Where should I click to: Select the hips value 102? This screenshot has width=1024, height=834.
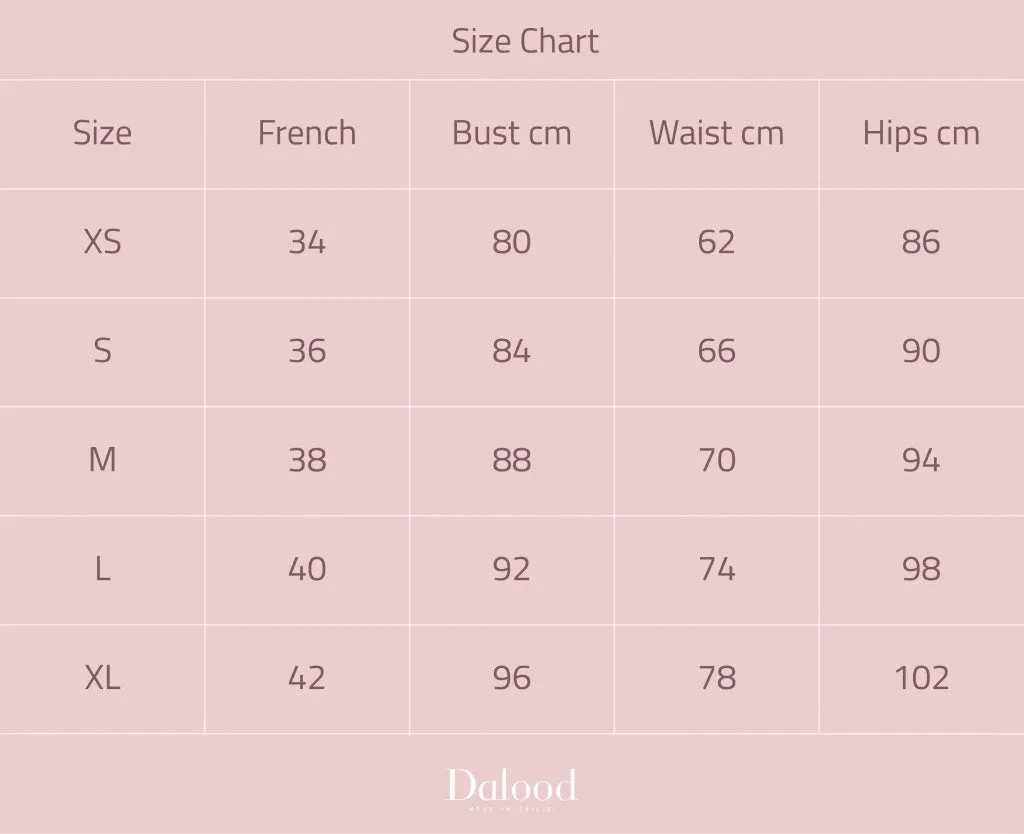coord(921,677)
